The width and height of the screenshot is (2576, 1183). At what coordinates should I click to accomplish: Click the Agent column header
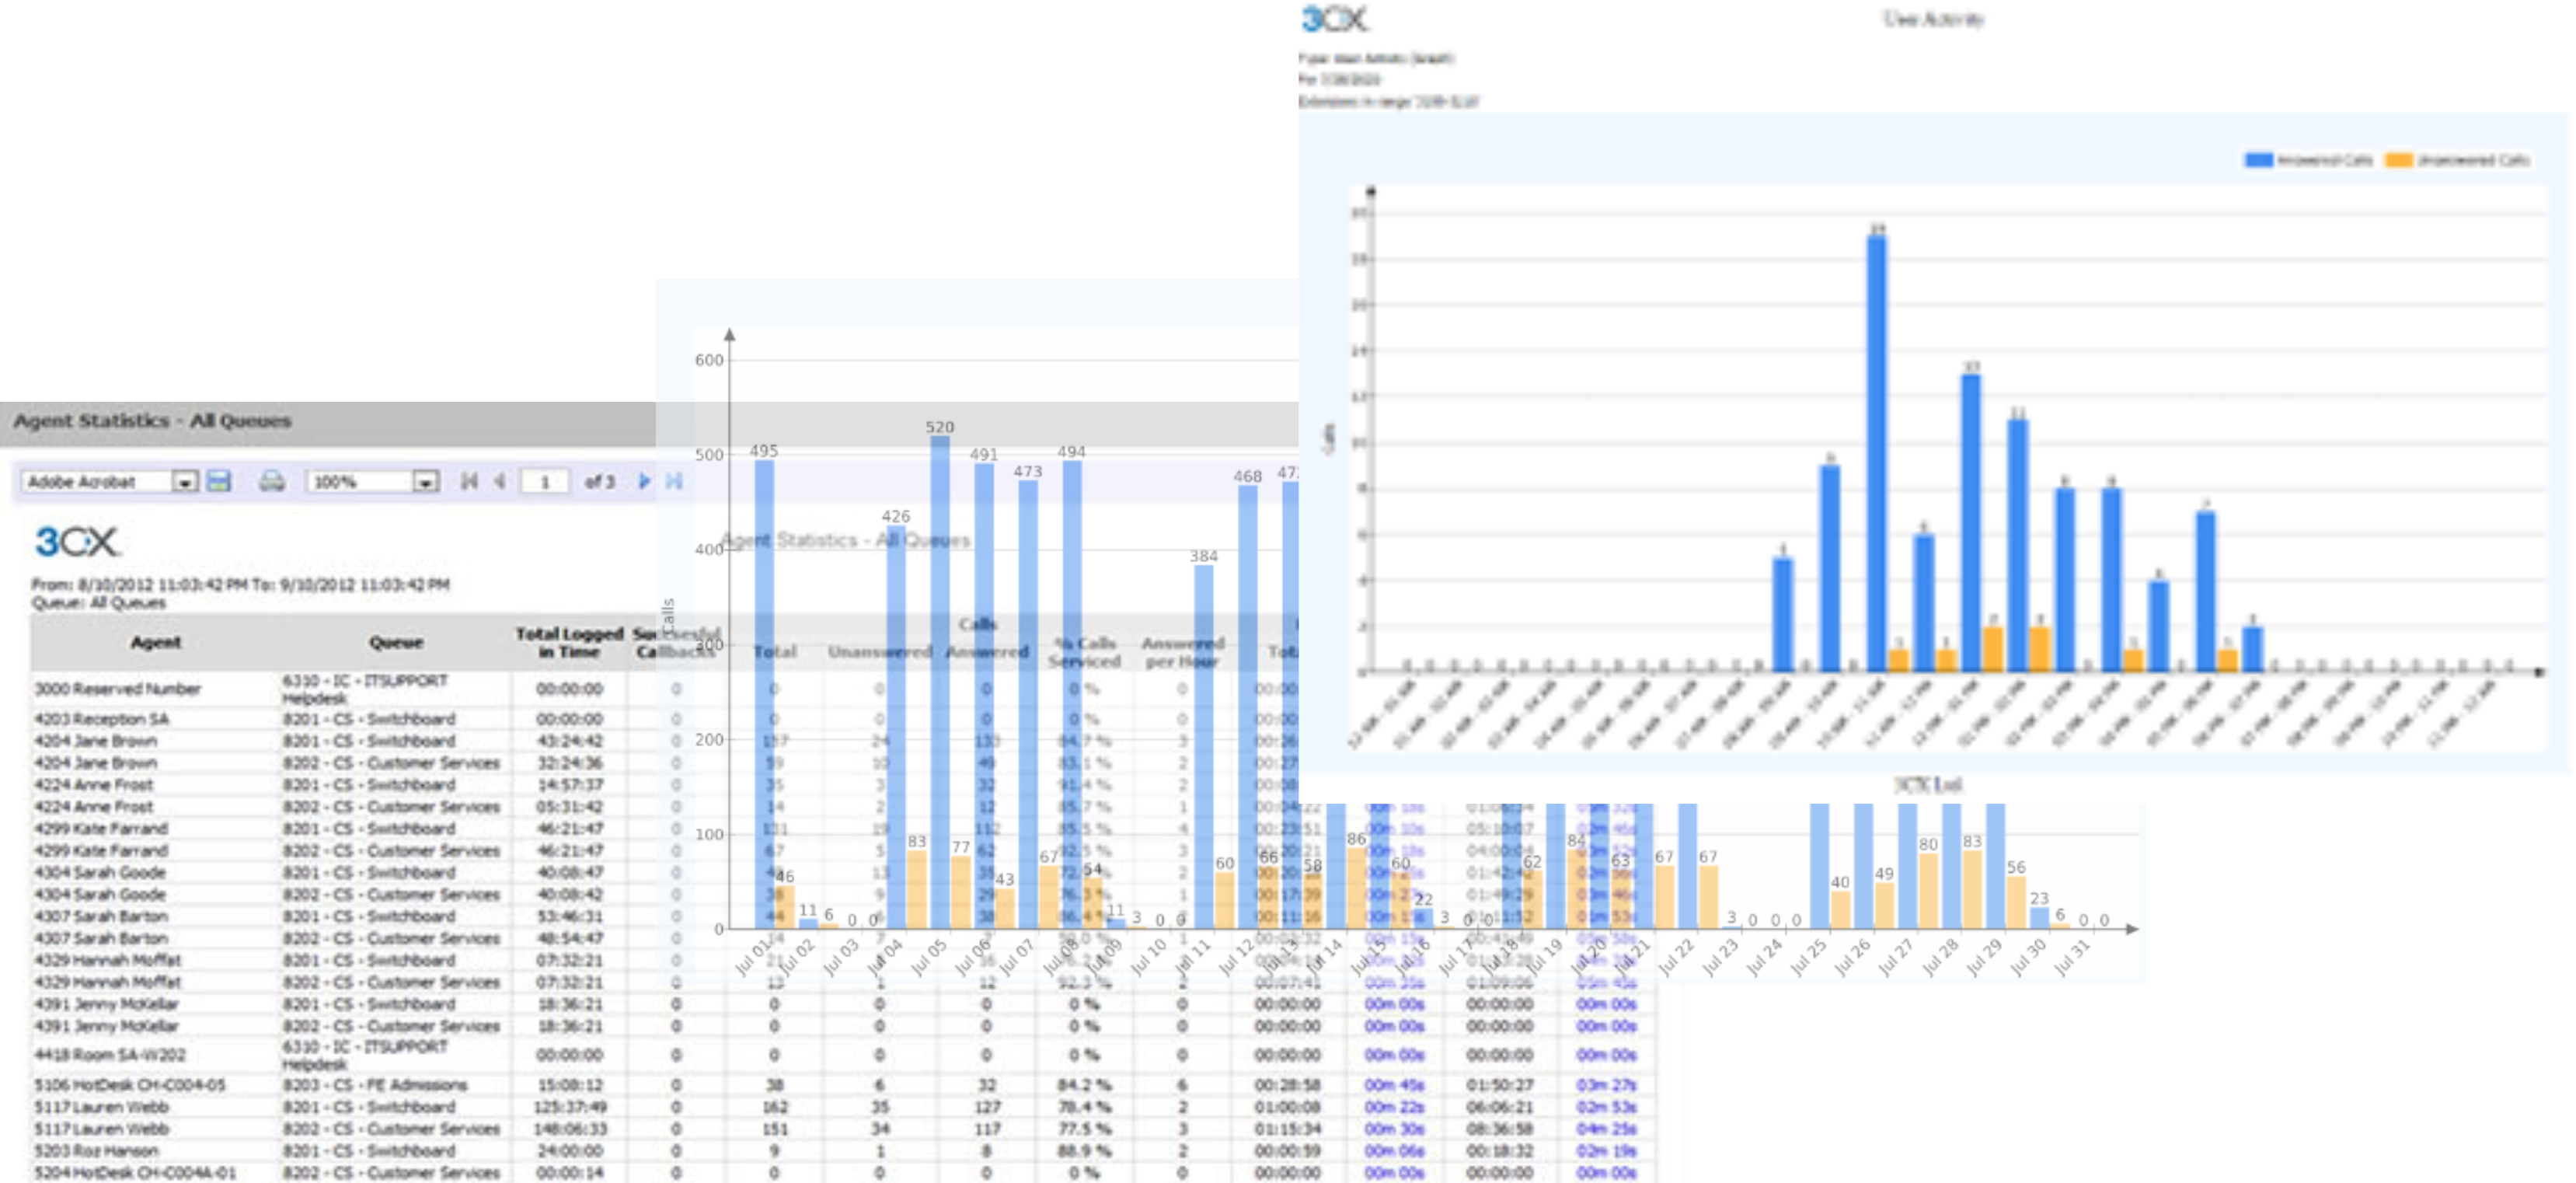pos(156,642)
